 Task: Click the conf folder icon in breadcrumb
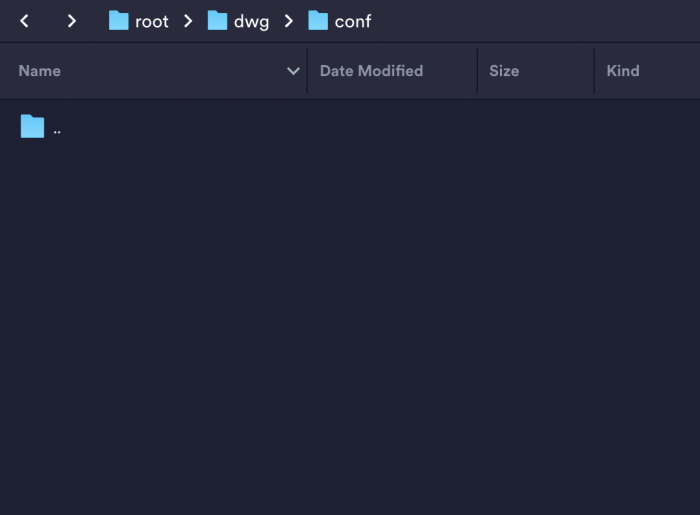click(x=318, y=21)
